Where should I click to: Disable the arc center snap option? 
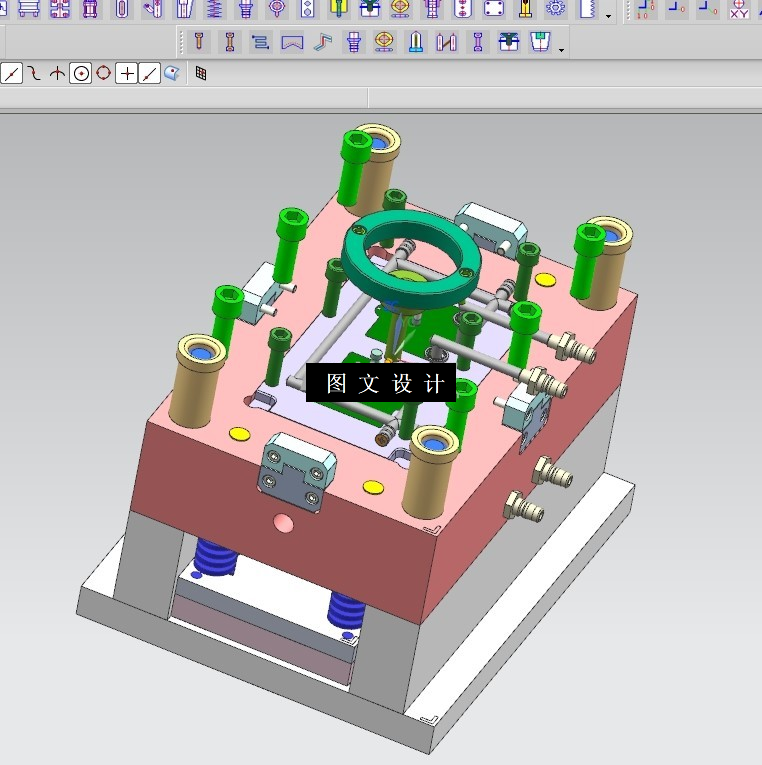pyautogui.click(x=80, y=74)
